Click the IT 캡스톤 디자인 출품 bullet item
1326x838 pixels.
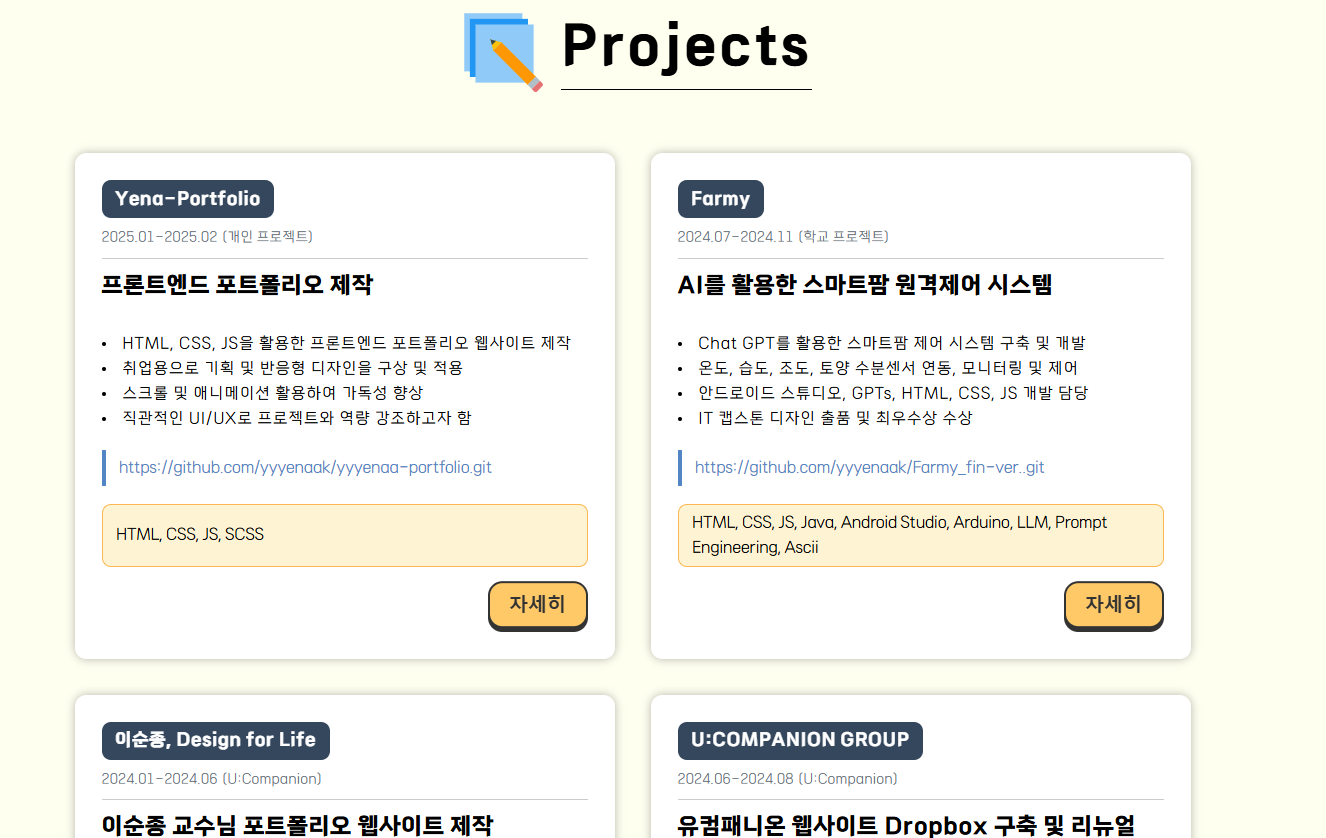pos(835,418)
